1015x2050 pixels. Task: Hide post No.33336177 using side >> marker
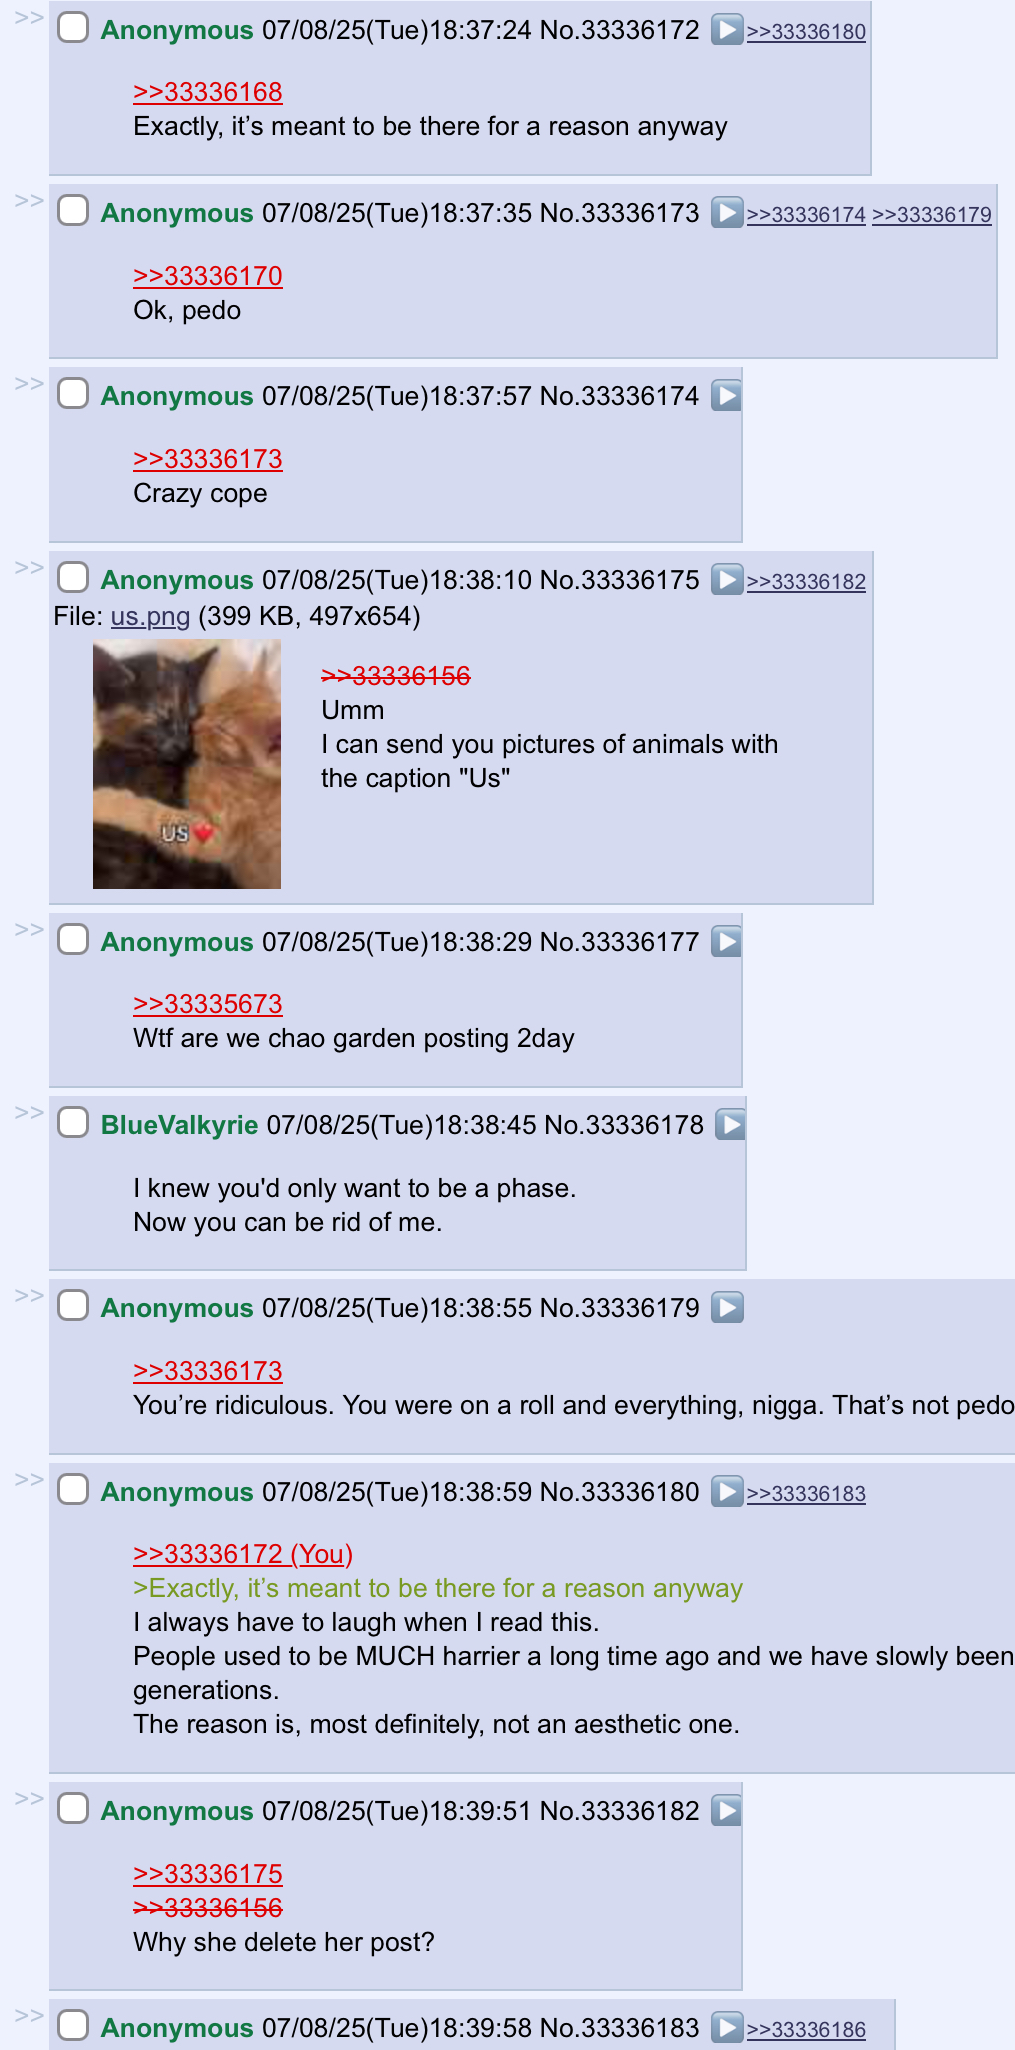(x=28, y=930)
